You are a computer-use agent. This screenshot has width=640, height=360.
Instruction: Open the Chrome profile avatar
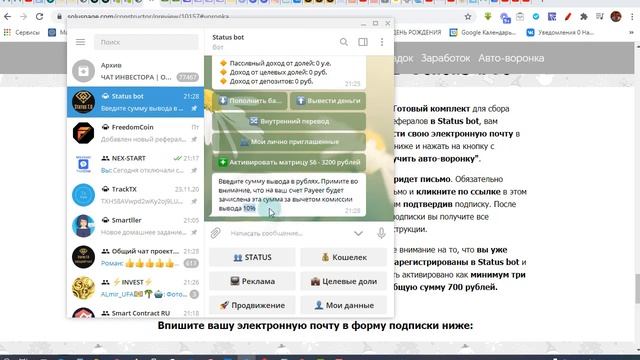click(616, 17)
